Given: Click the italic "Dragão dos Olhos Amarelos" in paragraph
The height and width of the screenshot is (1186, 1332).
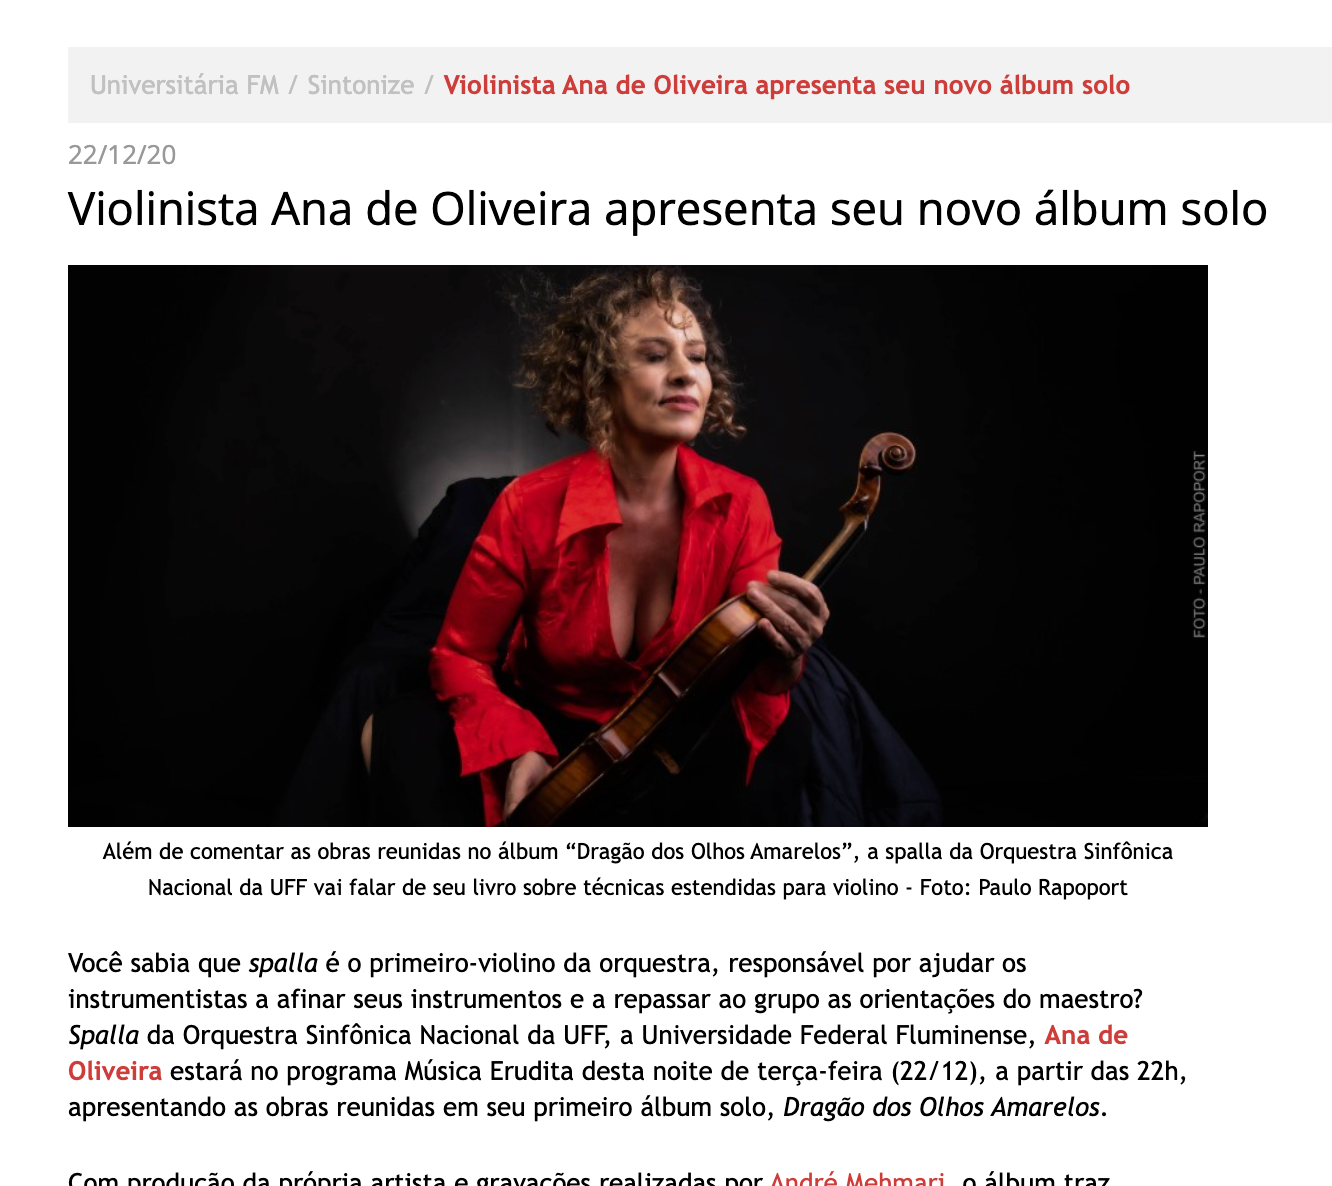Looking at the screenshot, I should pos(941,1107).
